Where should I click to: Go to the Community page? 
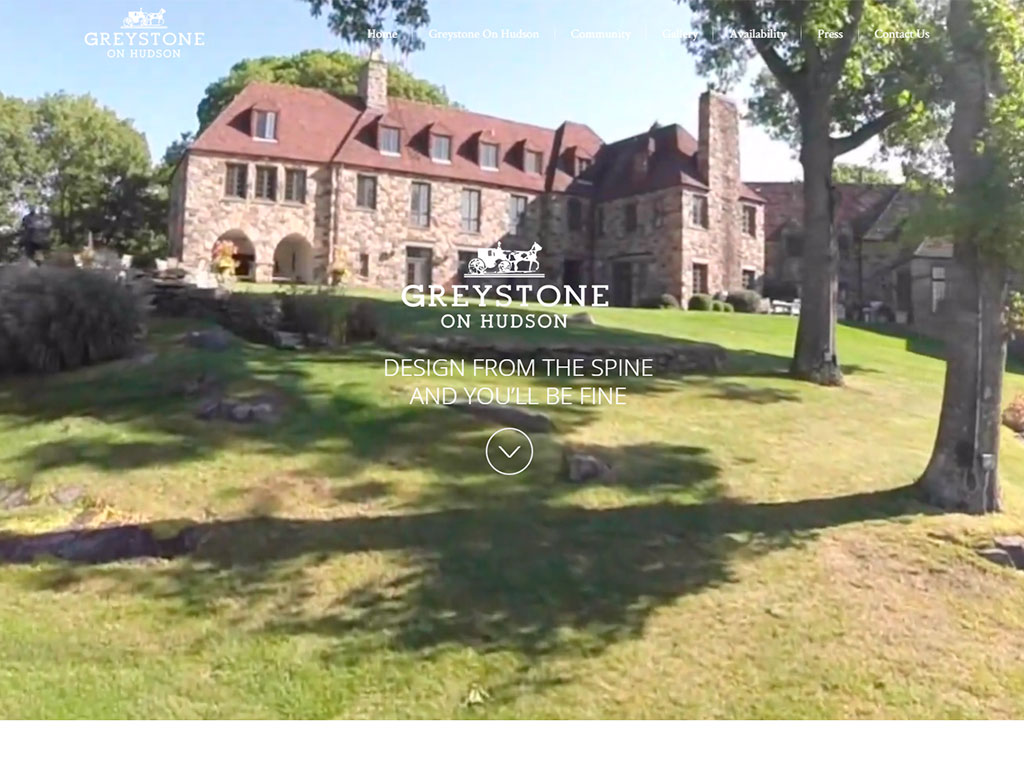coord(600,34)
